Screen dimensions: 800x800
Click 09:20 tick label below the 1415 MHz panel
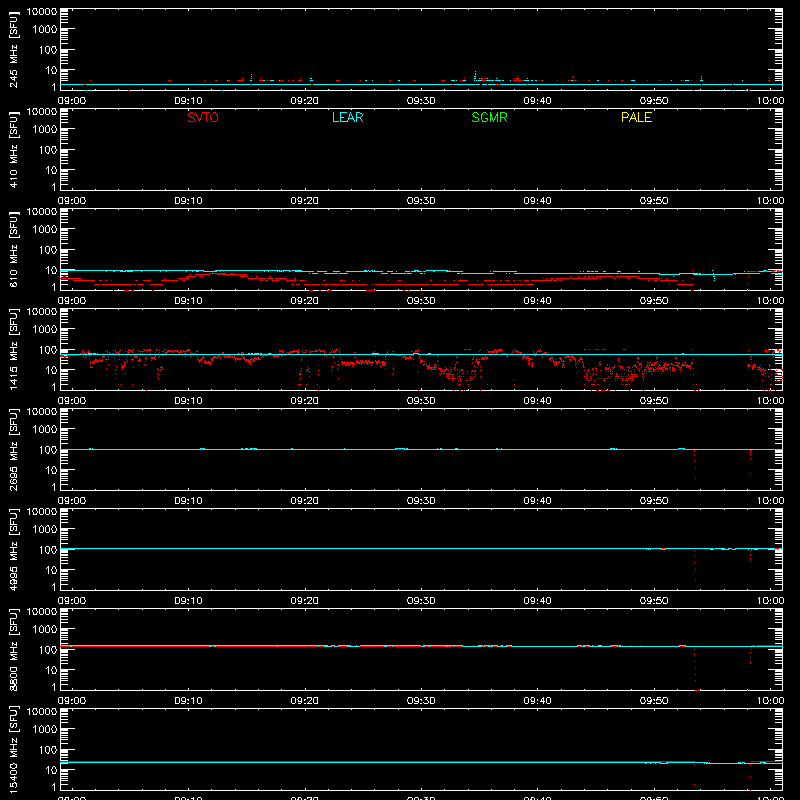coord(305,401)
